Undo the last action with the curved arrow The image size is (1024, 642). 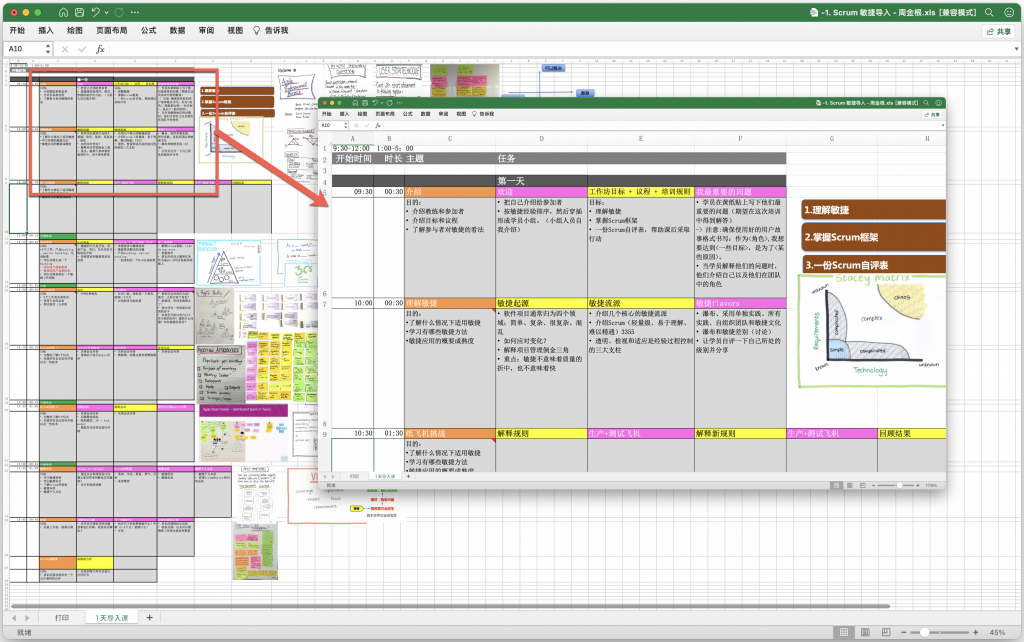coord(95,13)
